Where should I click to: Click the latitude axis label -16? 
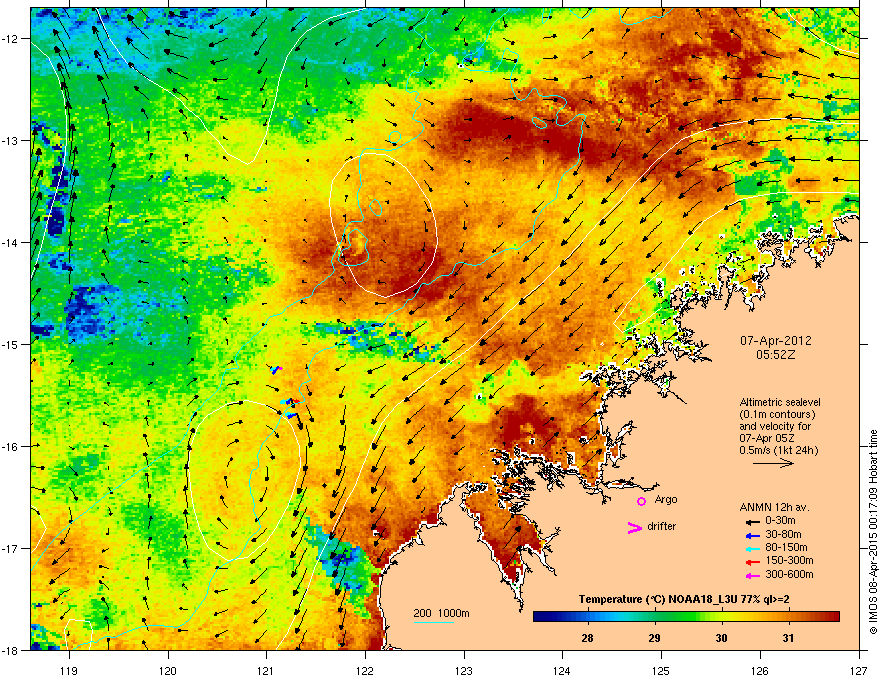pos(10,447)
